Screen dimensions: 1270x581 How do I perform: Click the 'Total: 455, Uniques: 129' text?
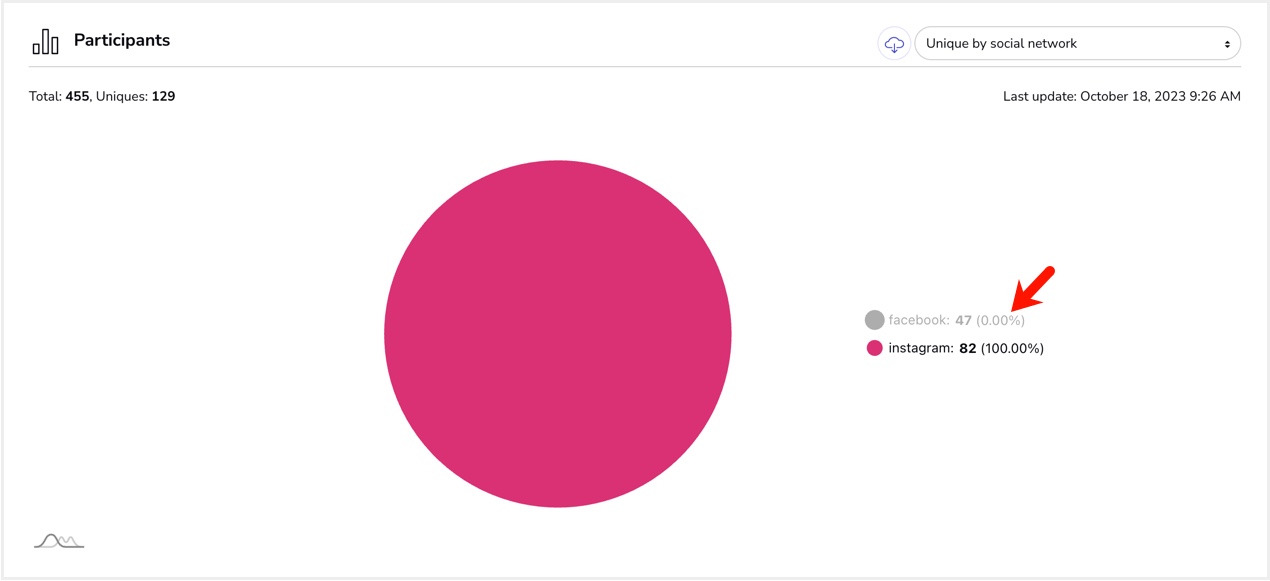(x=102, y=97)
